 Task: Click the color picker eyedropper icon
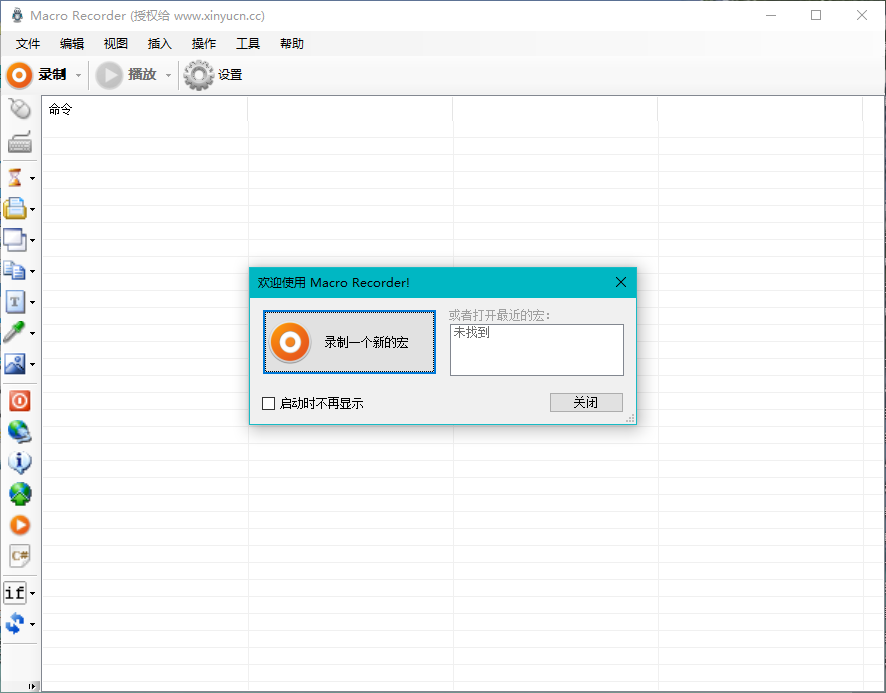pos(15,332)
